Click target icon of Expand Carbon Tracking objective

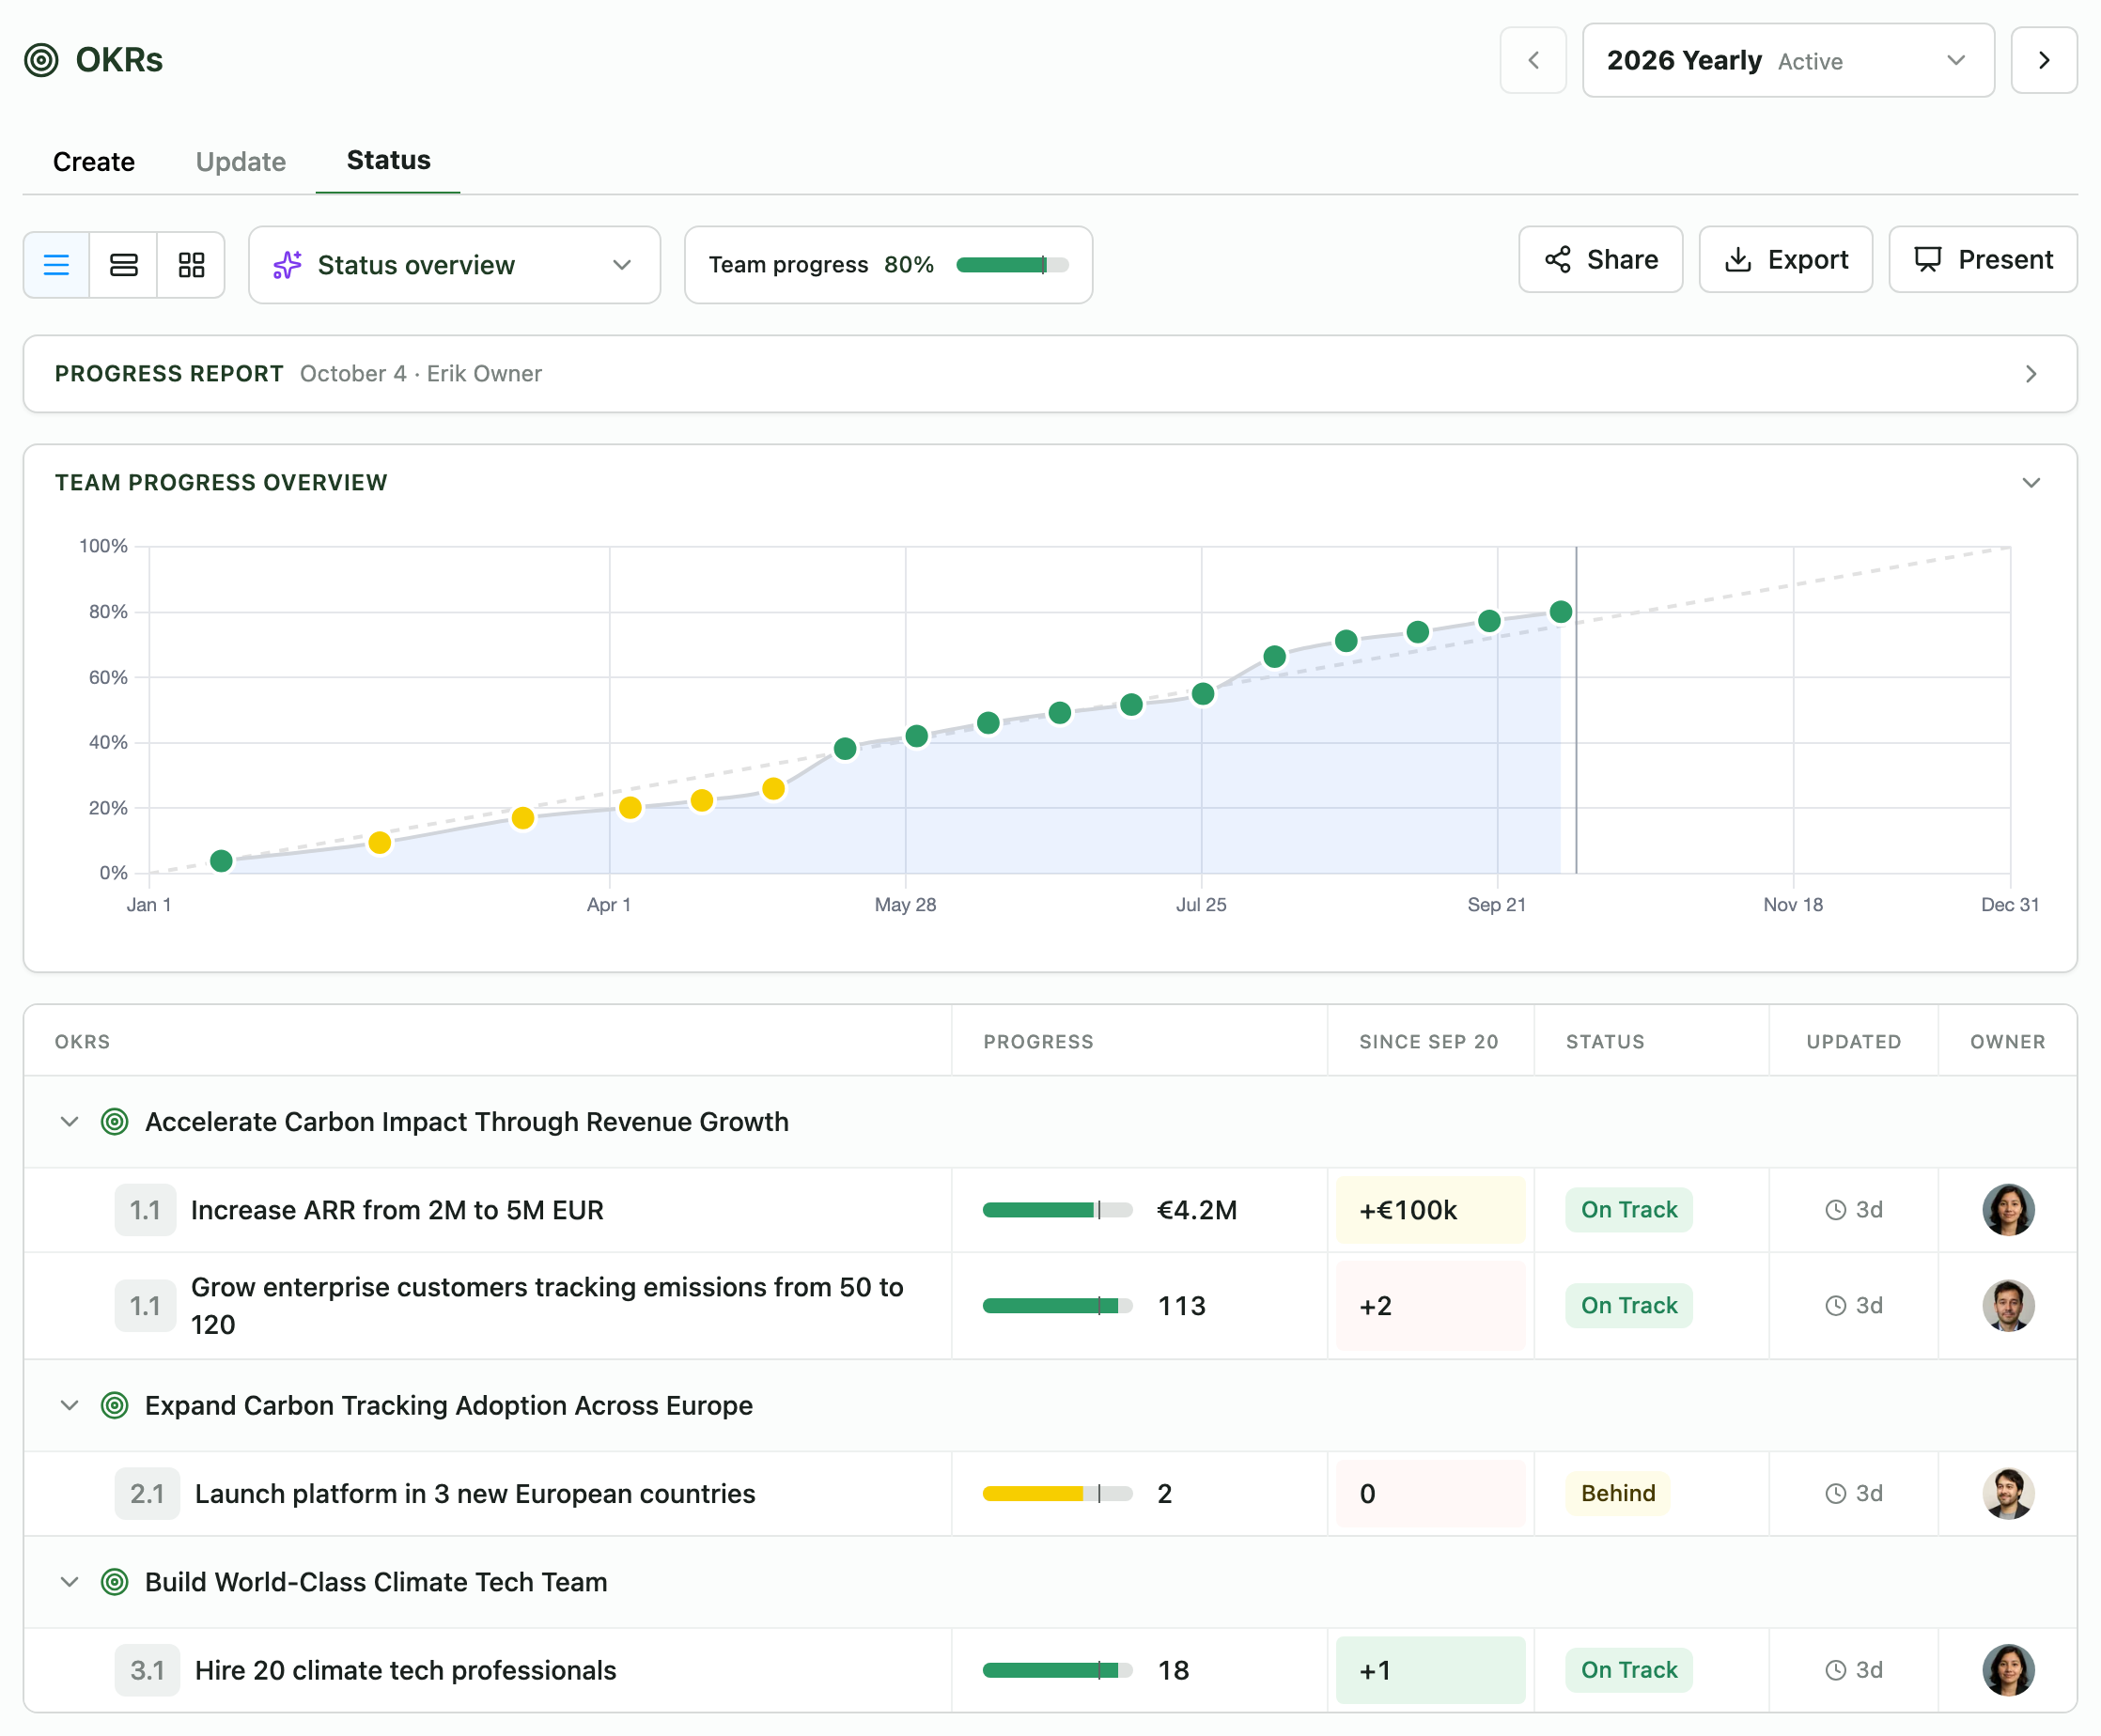115,1405
